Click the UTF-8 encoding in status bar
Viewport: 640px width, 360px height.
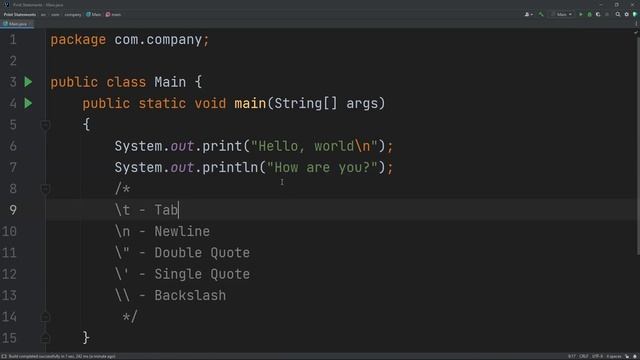(597, 356)
